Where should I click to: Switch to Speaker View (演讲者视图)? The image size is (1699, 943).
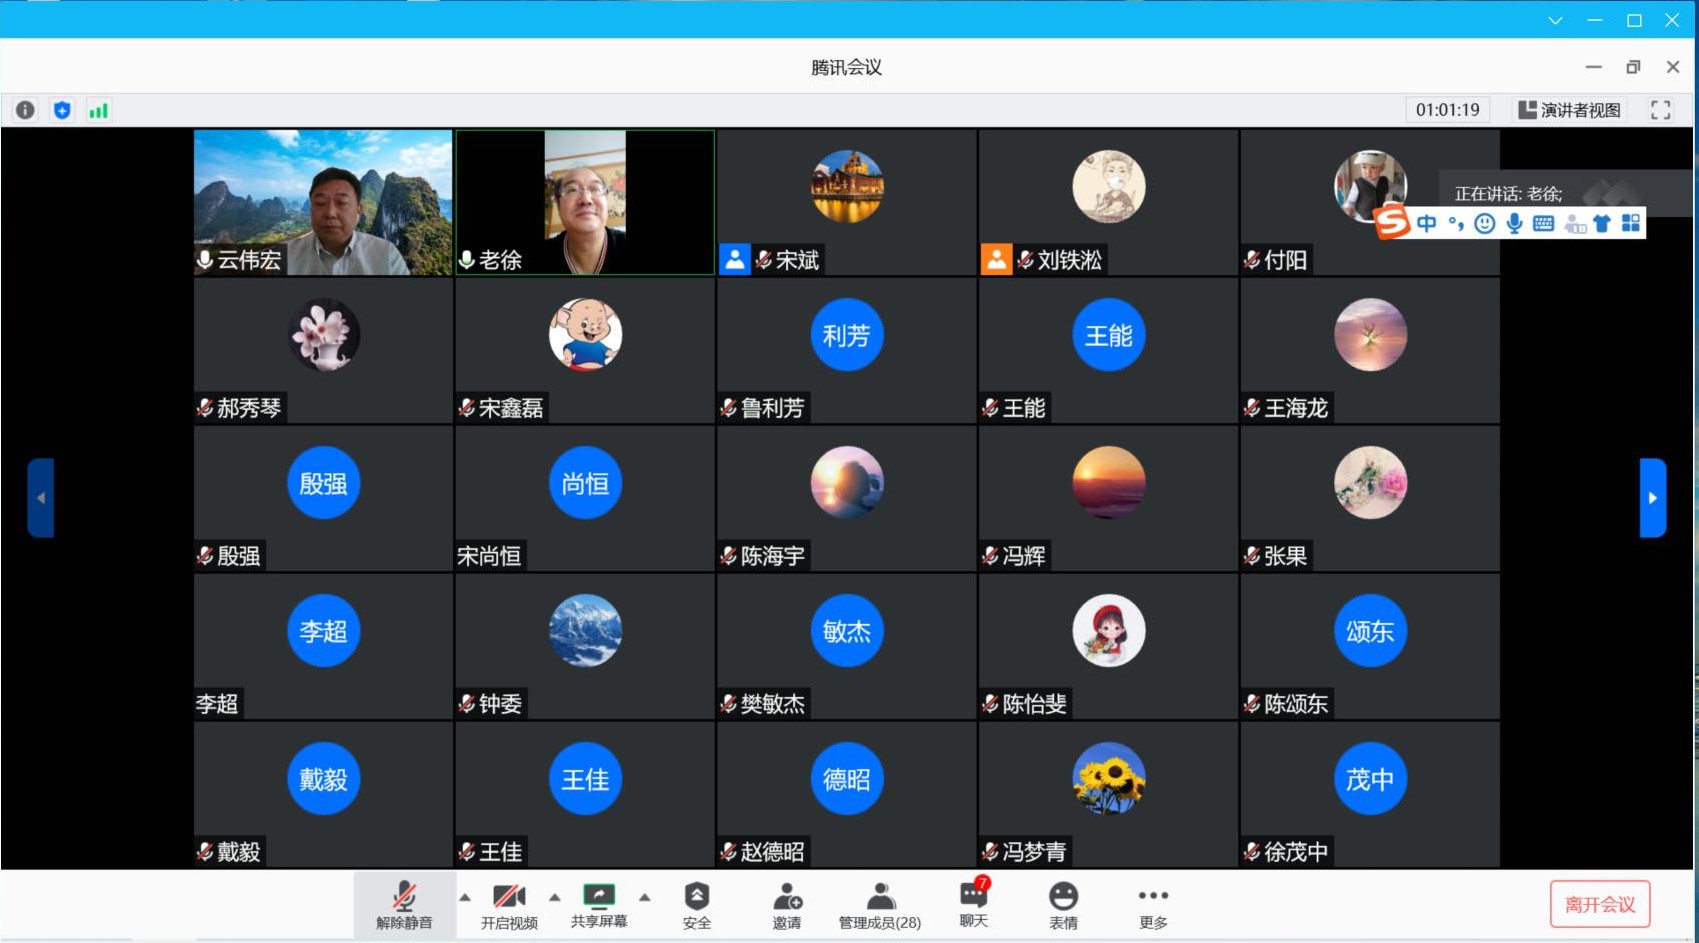pos(1569,110)
